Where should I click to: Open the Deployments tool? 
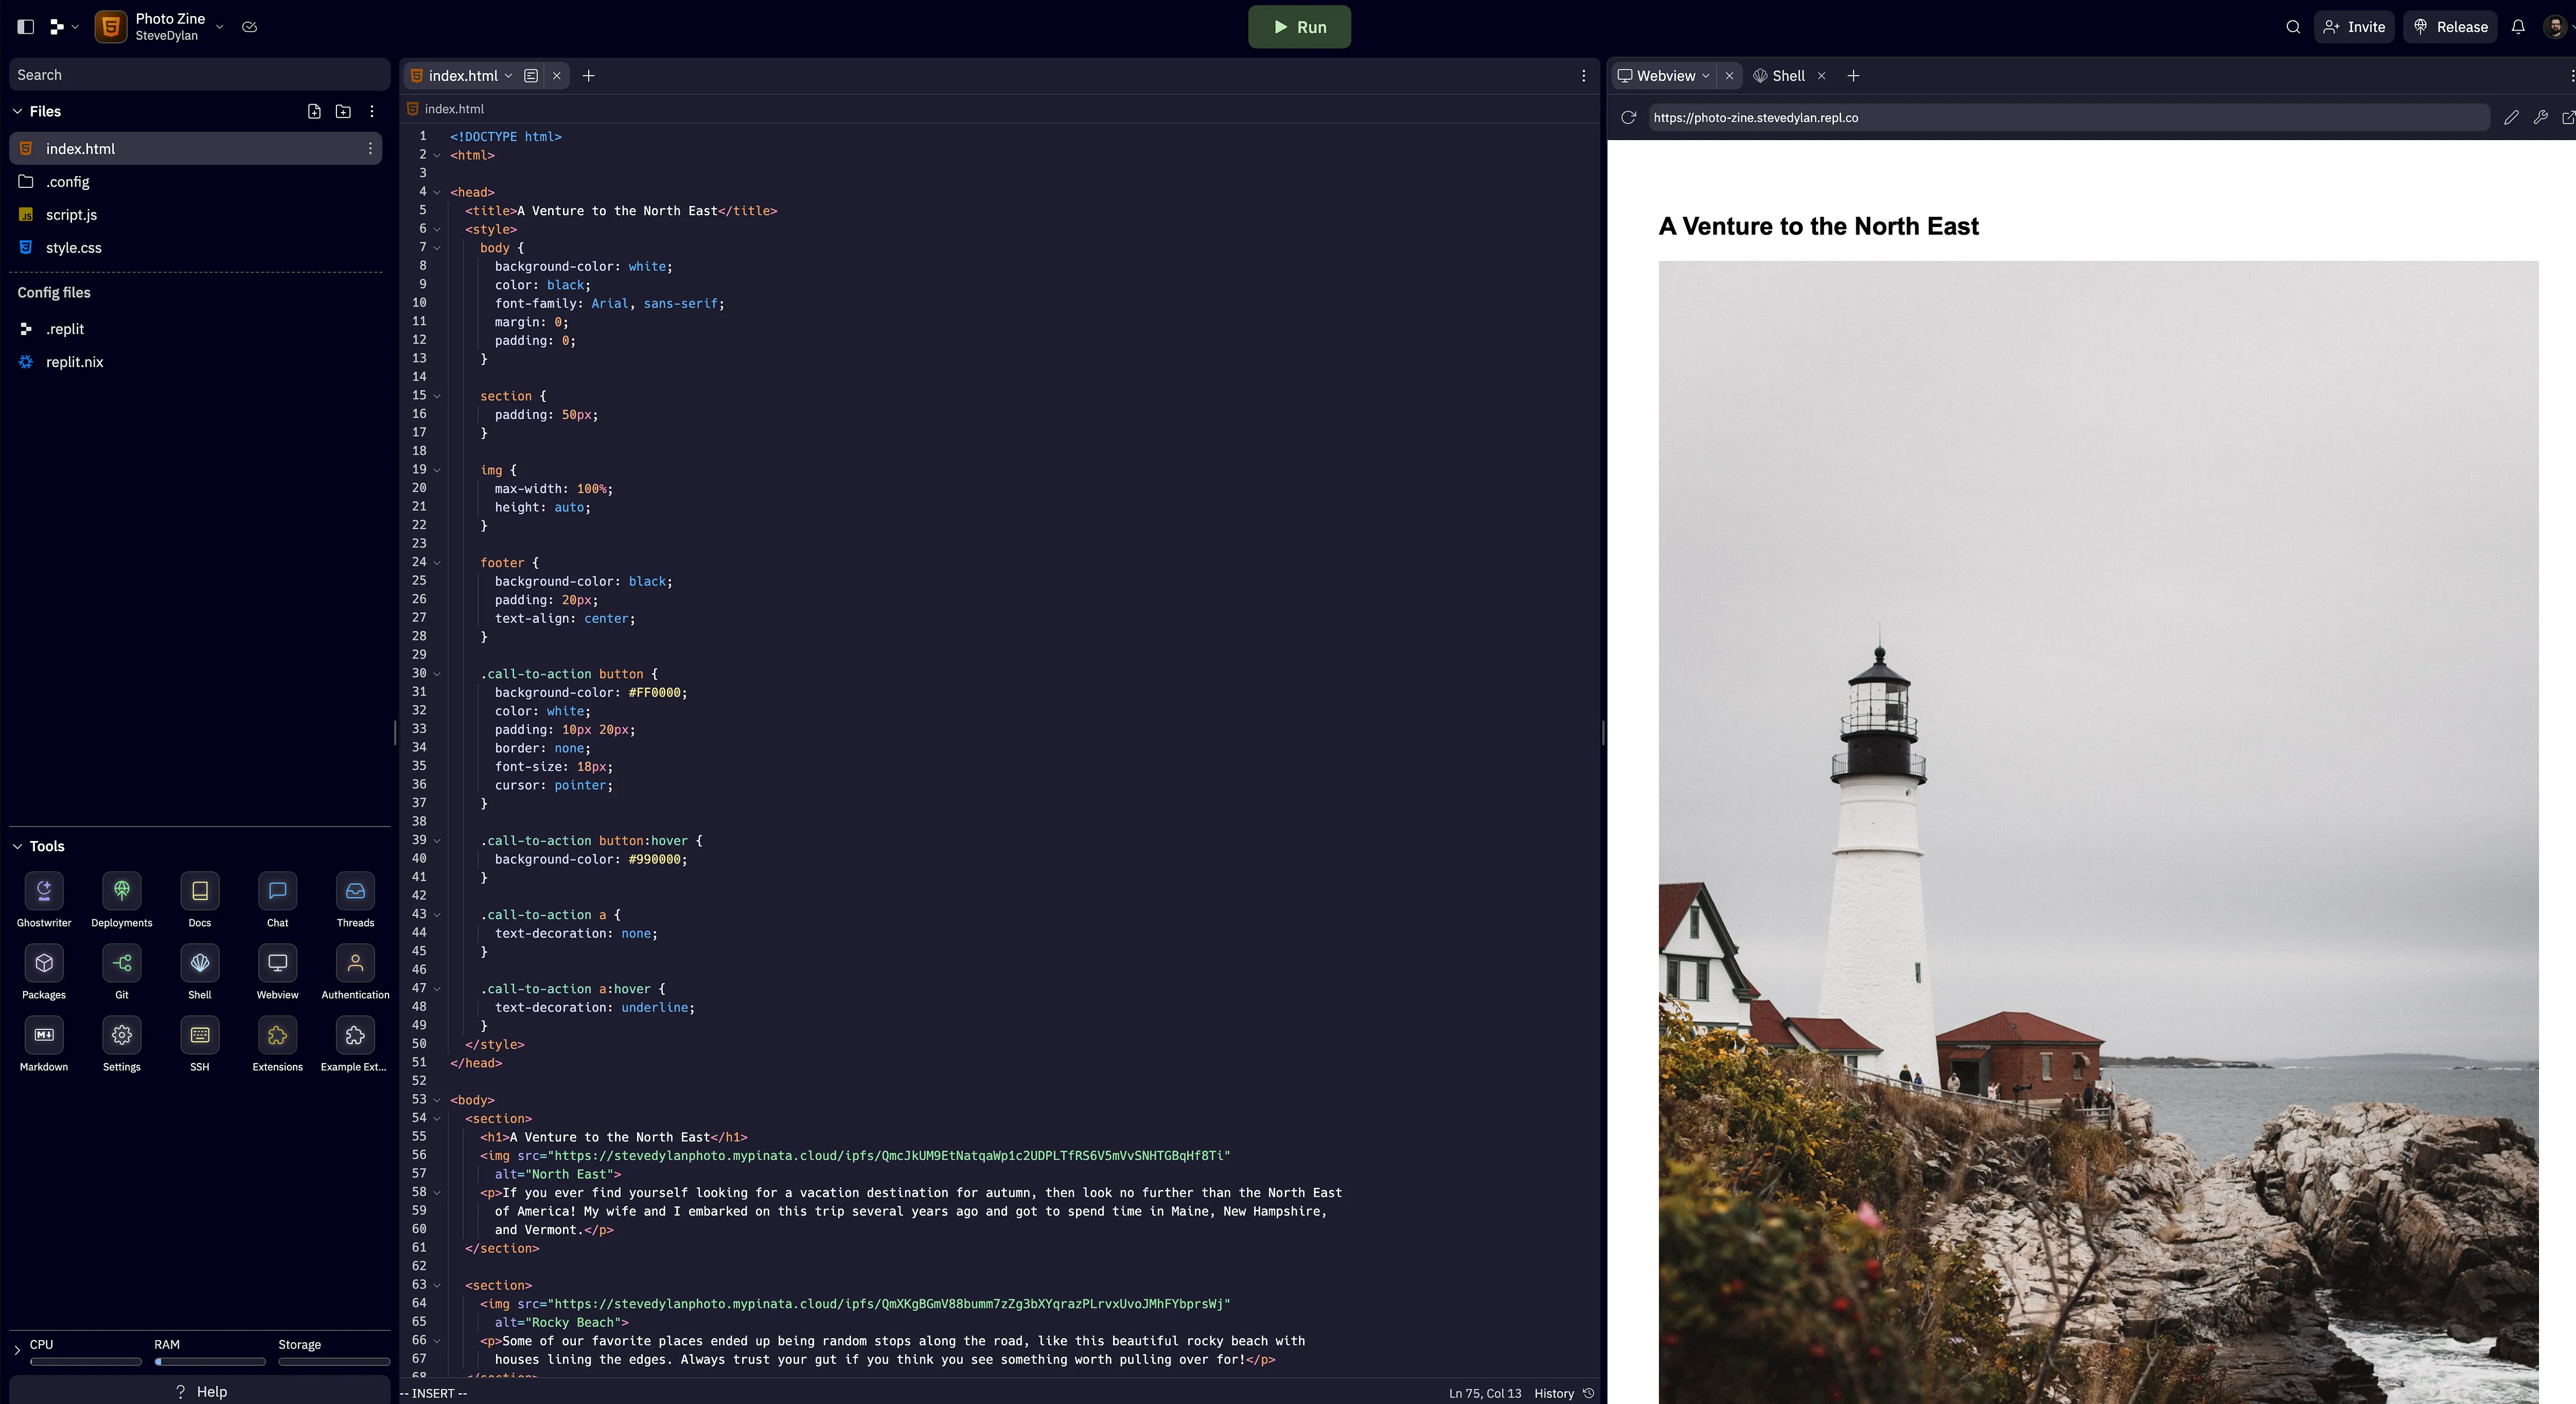pos(122,891)
